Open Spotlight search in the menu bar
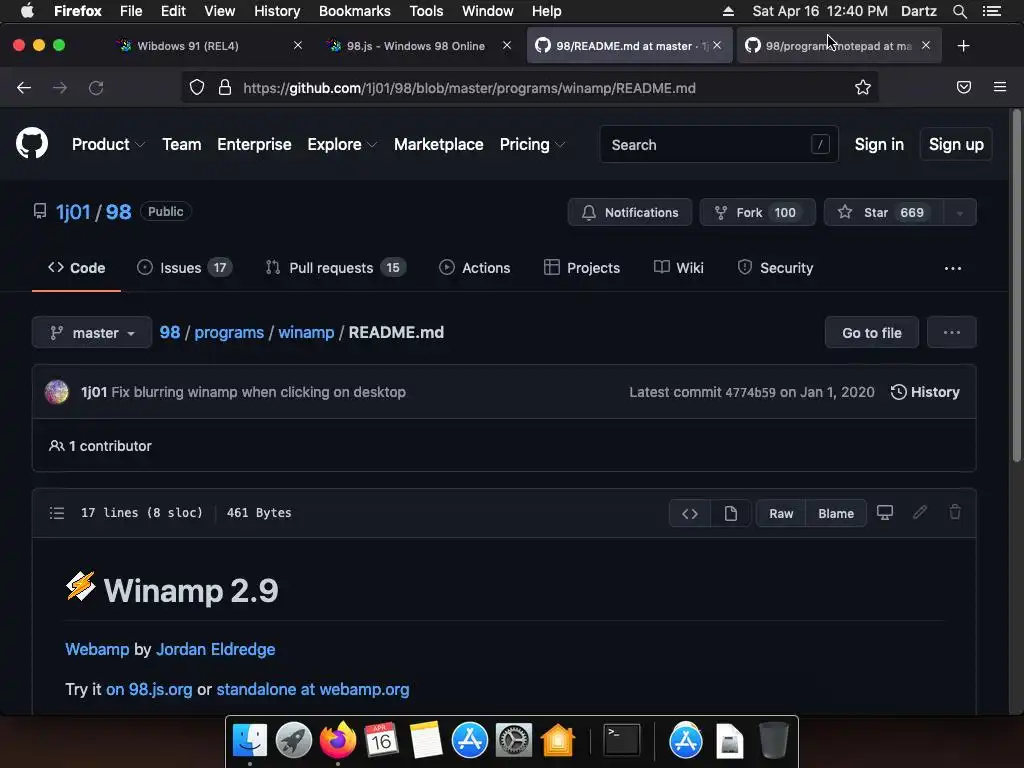 coord(959,11)
